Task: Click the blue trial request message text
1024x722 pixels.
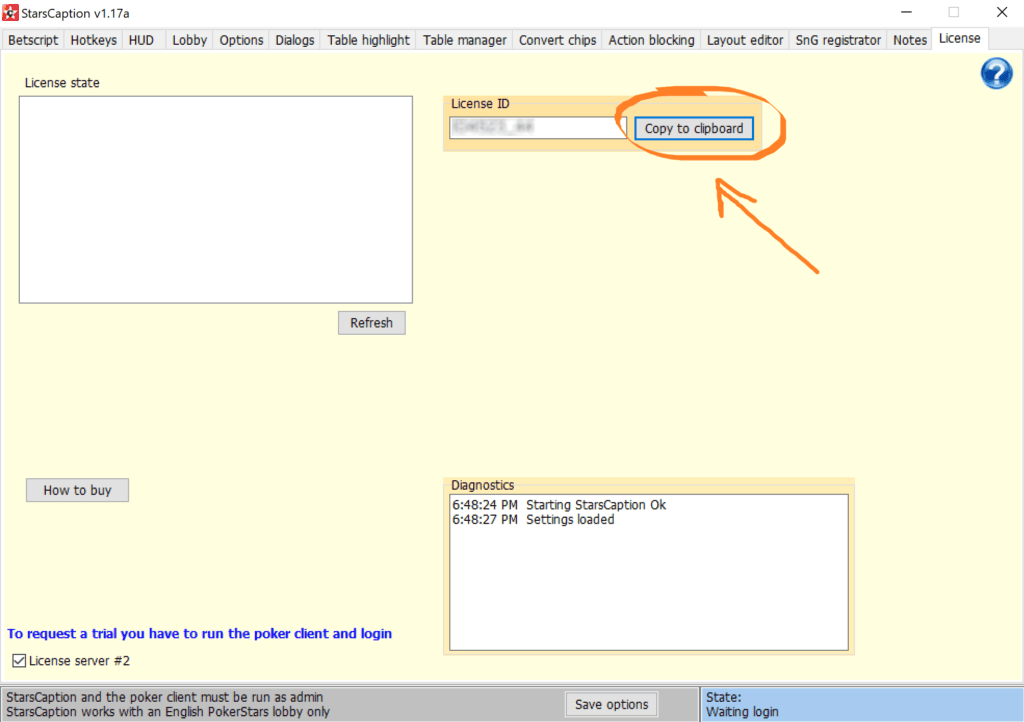Action: pos(199,633)
